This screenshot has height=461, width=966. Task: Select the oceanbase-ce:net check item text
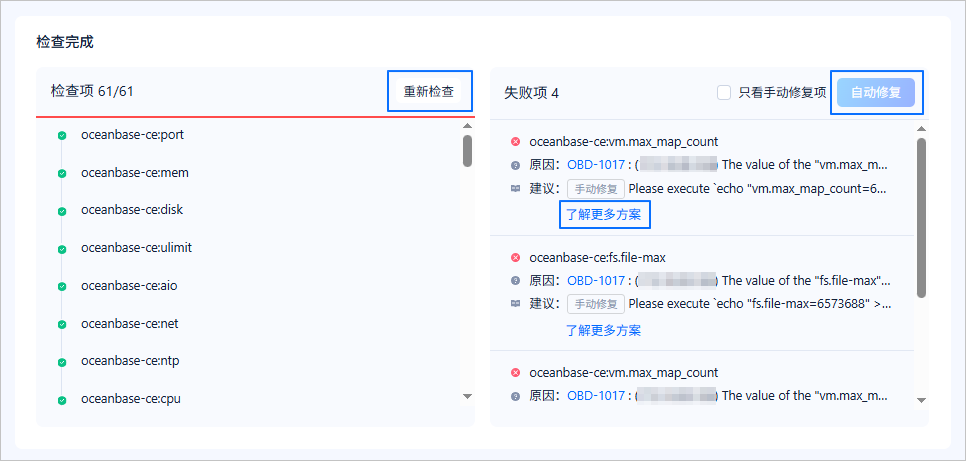point(130,324)
